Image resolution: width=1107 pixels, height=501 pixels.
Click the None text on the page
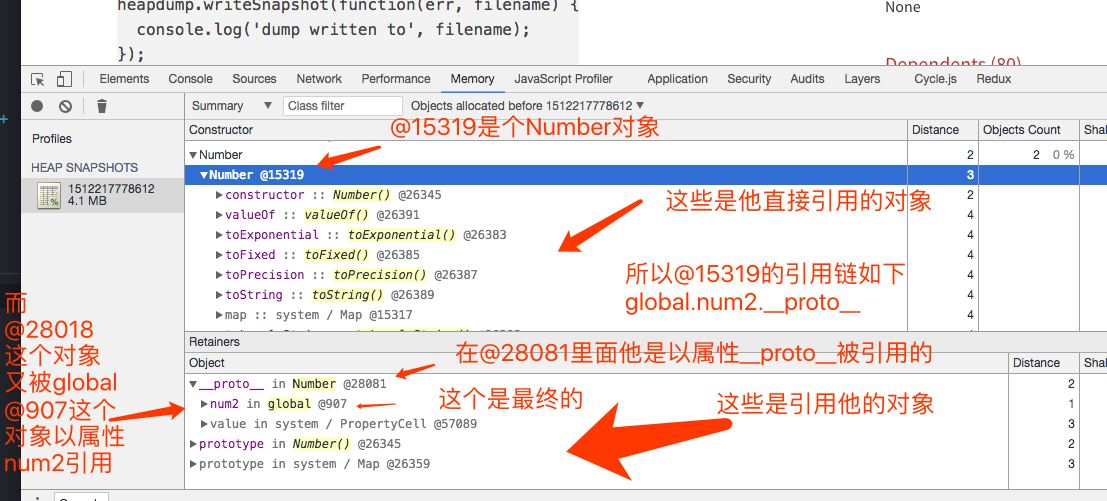[903, 8]
